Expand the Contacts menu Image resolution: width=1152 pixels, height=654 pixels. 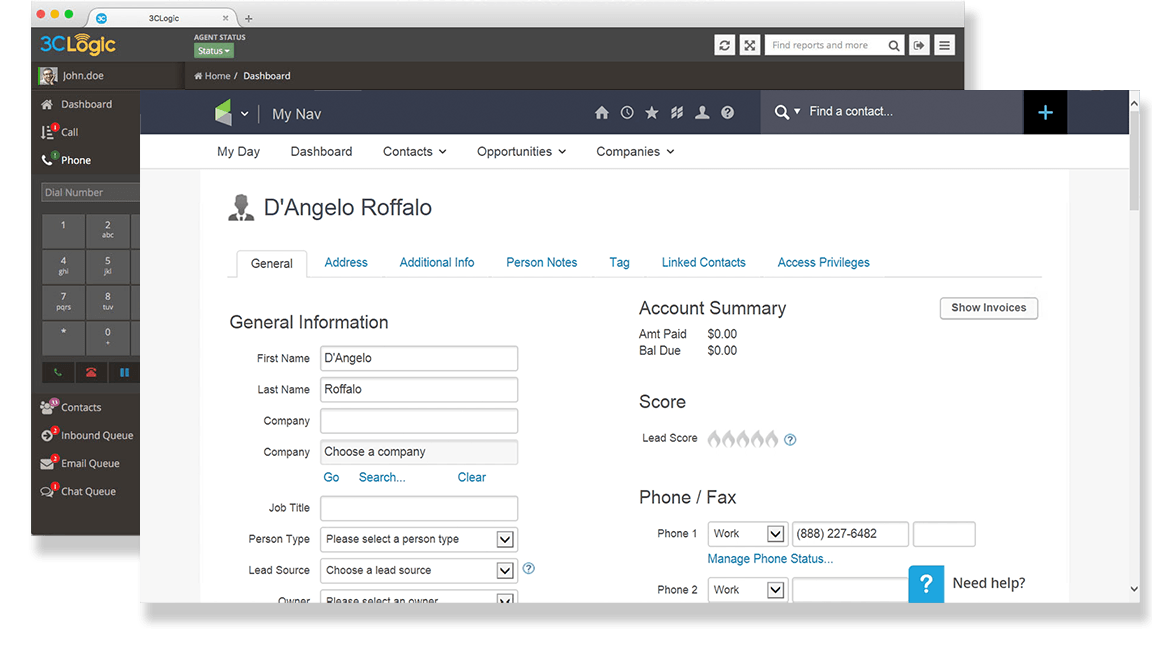(x=414, y=151)
